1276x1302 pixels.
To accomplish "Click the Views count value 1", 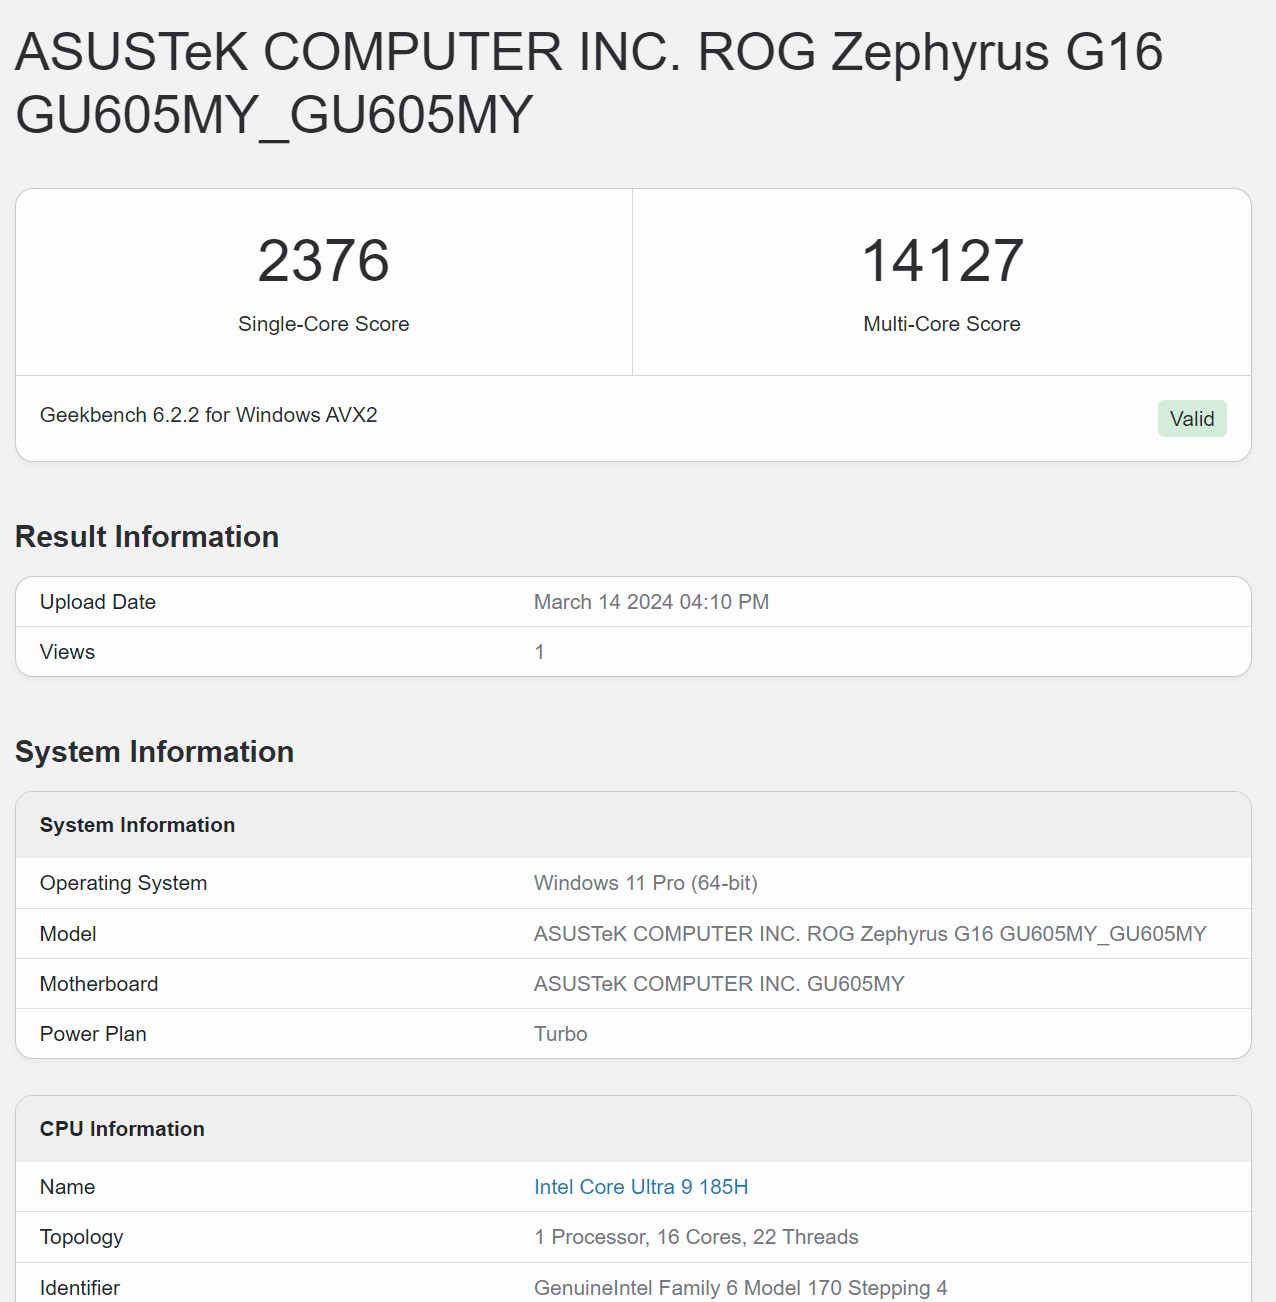I will click(539, 652).
